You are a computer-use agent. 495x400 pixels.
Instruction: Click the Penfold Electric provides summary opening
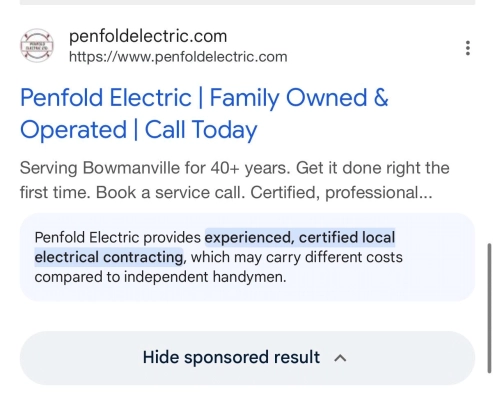(118, 238)
